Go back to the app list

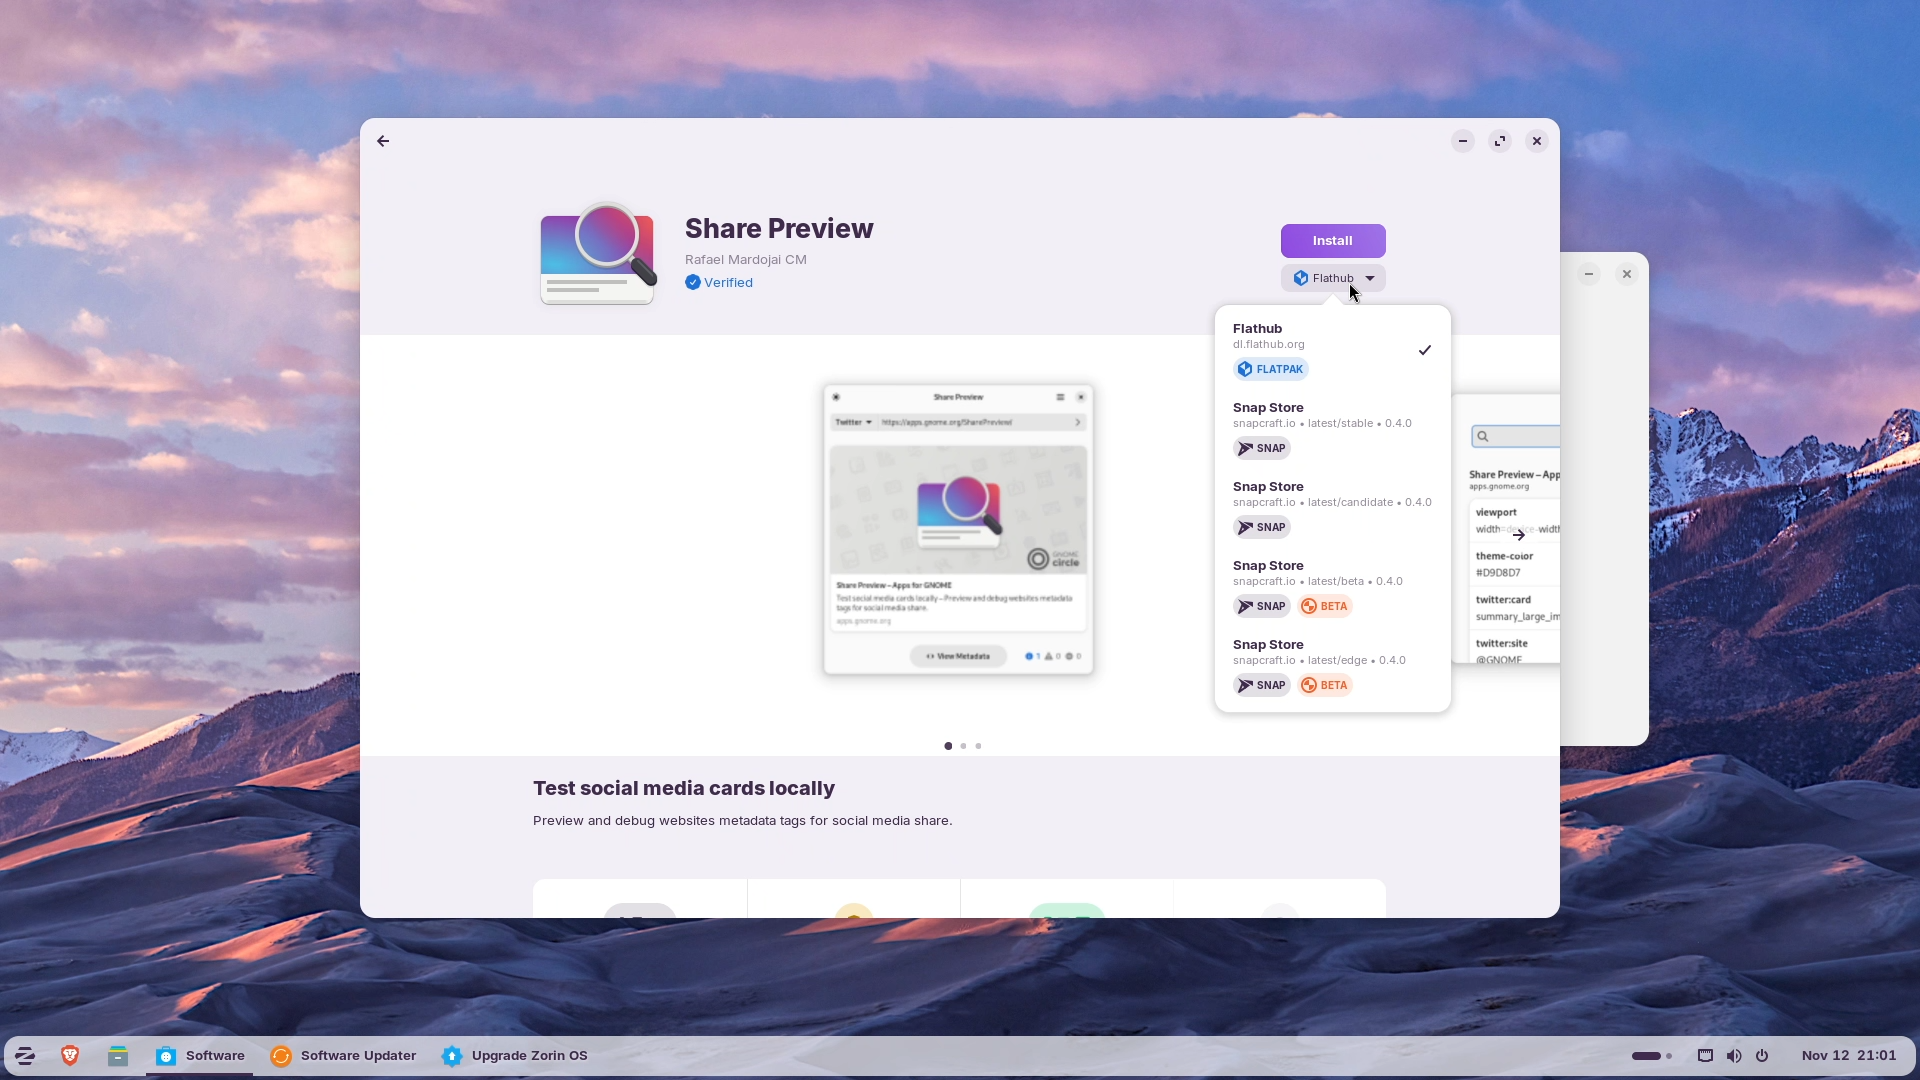[x=383, y=141]
